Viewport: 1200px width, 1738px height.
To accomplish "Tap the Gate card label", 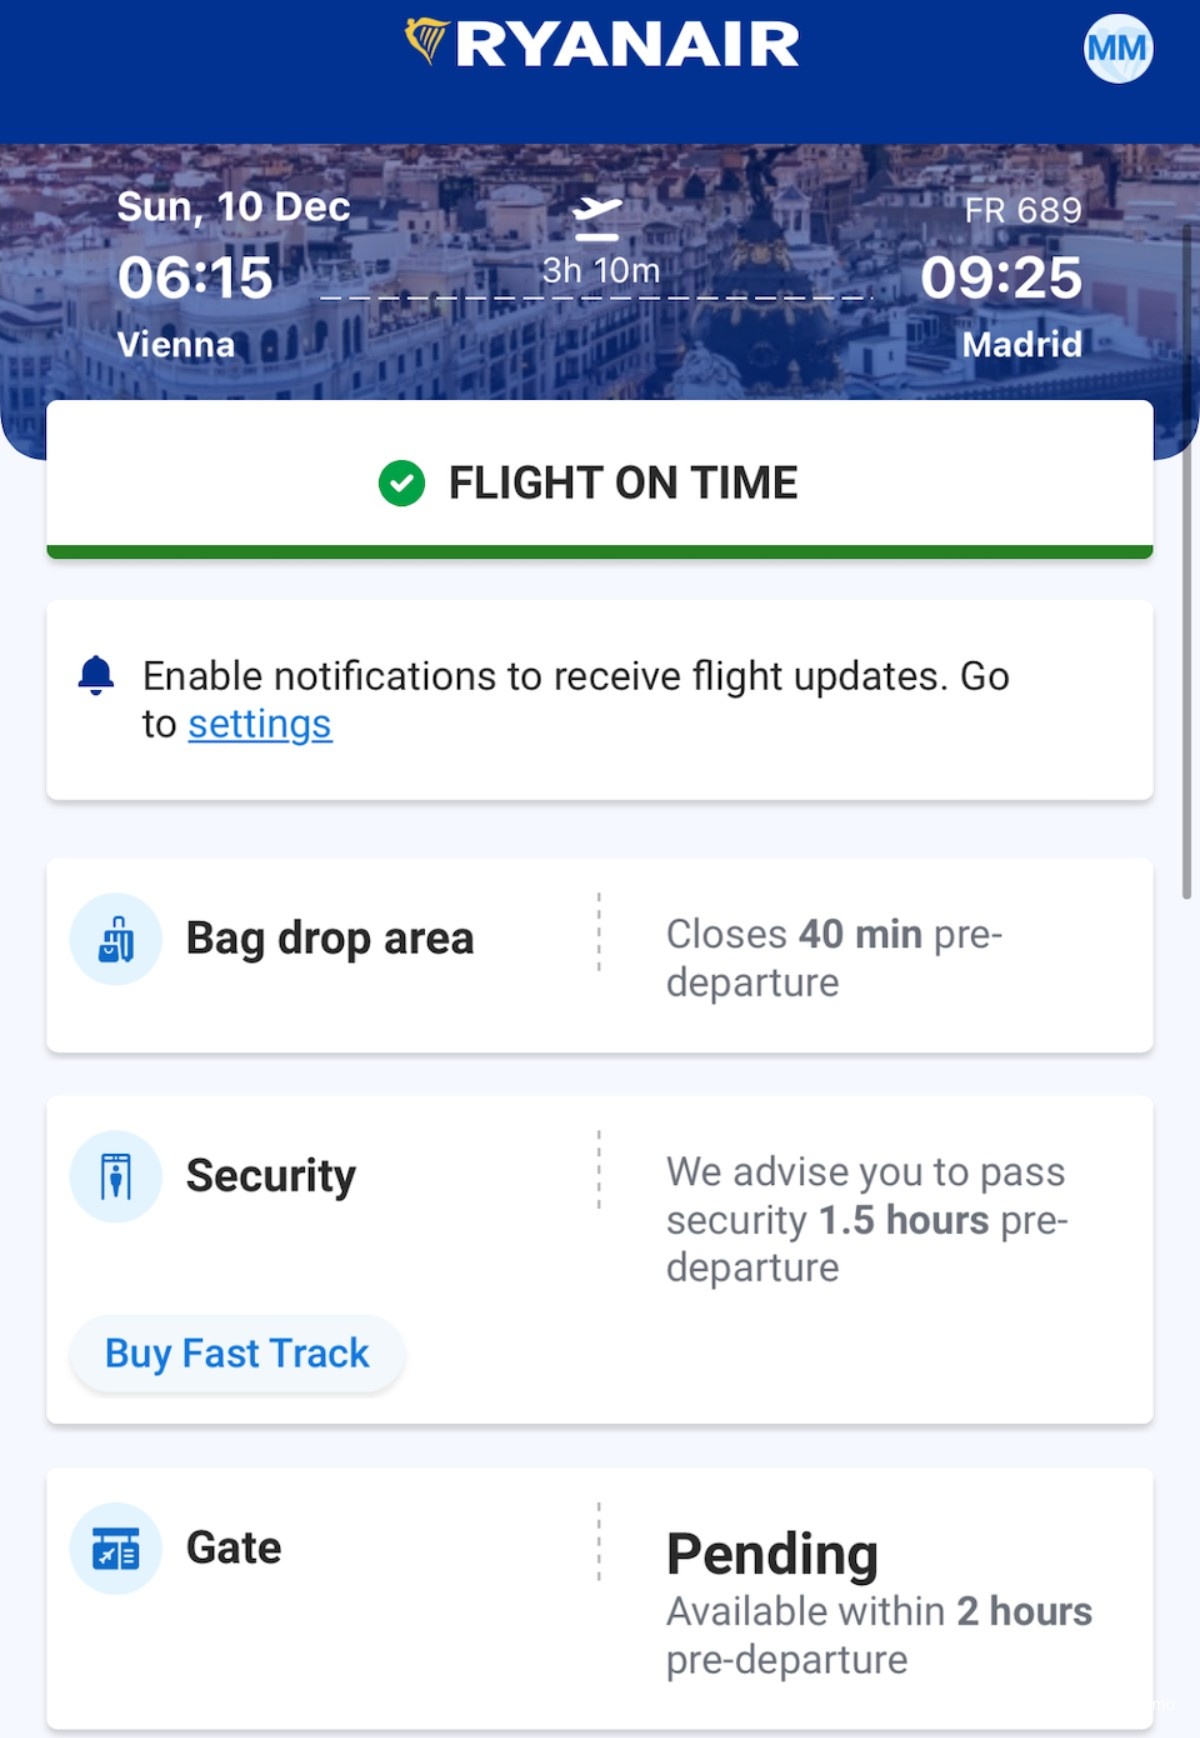I will [x=234, y=1548].
